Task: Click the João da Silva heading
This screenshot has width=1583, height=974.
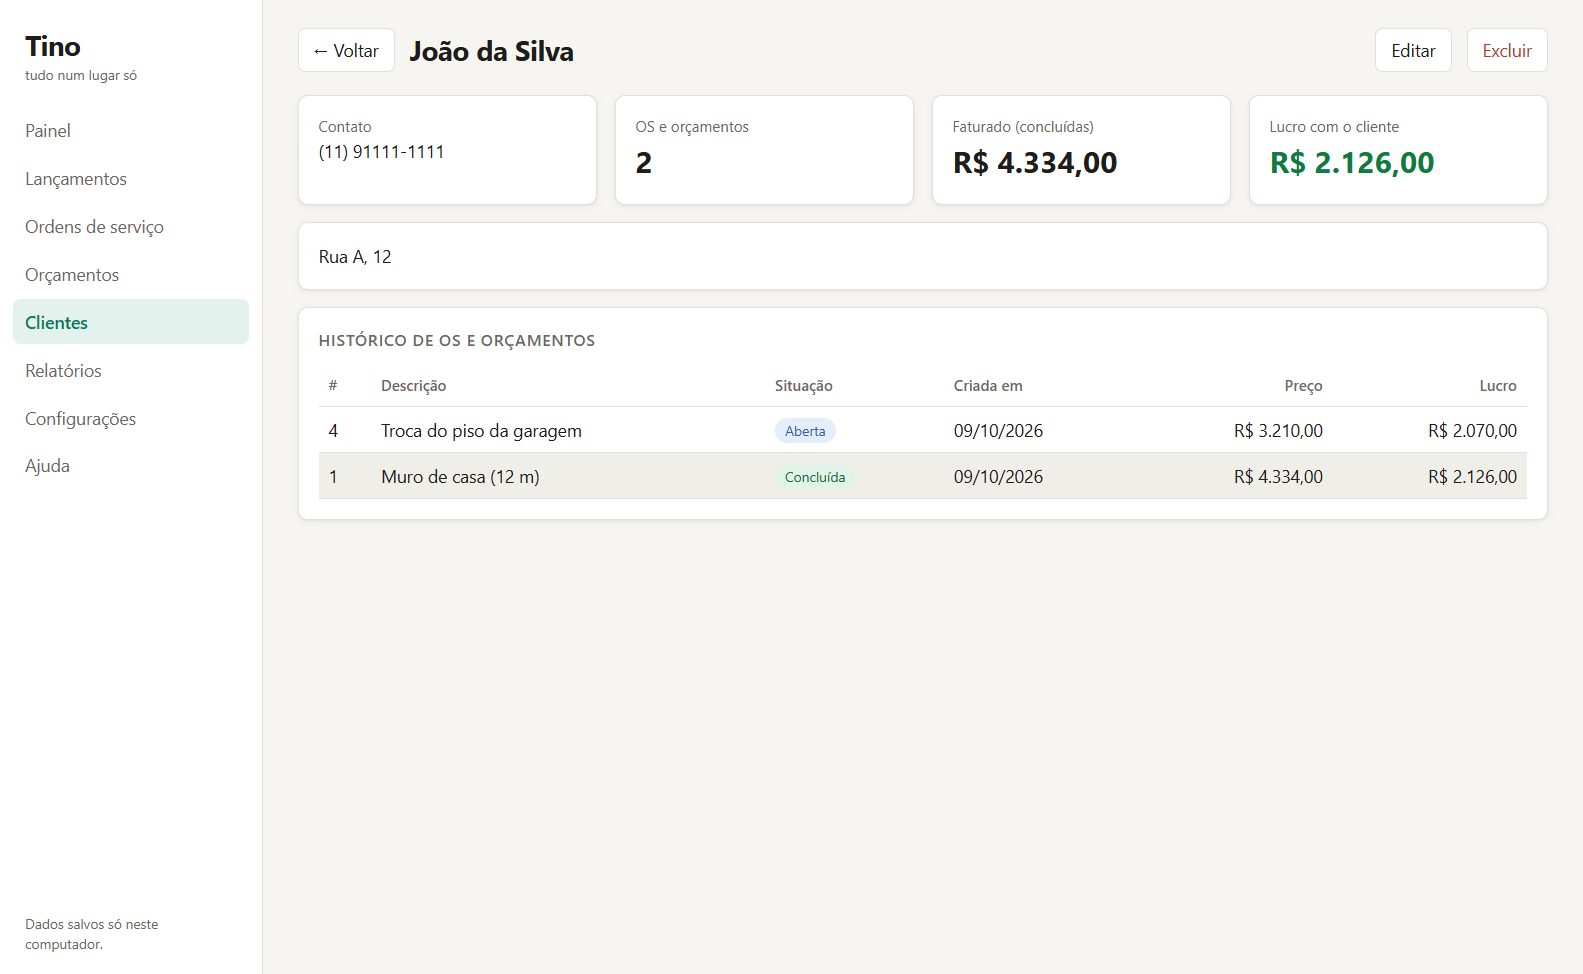Action: click(x=491, y=51)
